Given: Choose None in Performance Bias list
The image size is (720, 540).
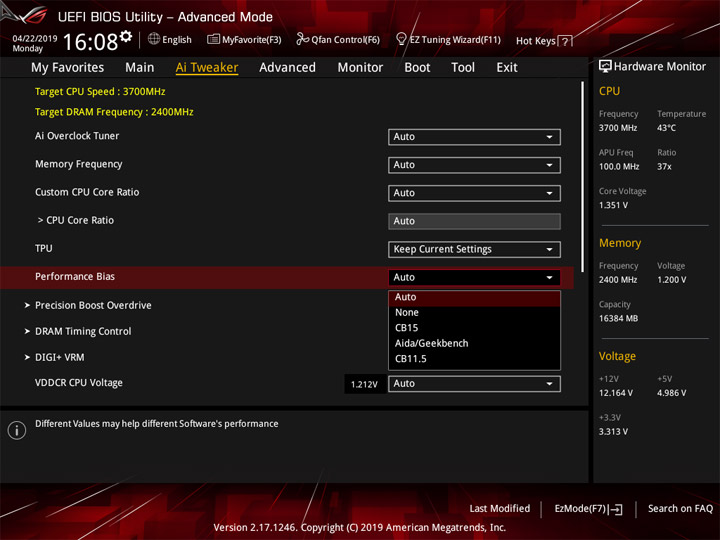Looking at the screenshot, I should [x=474, y=313].
